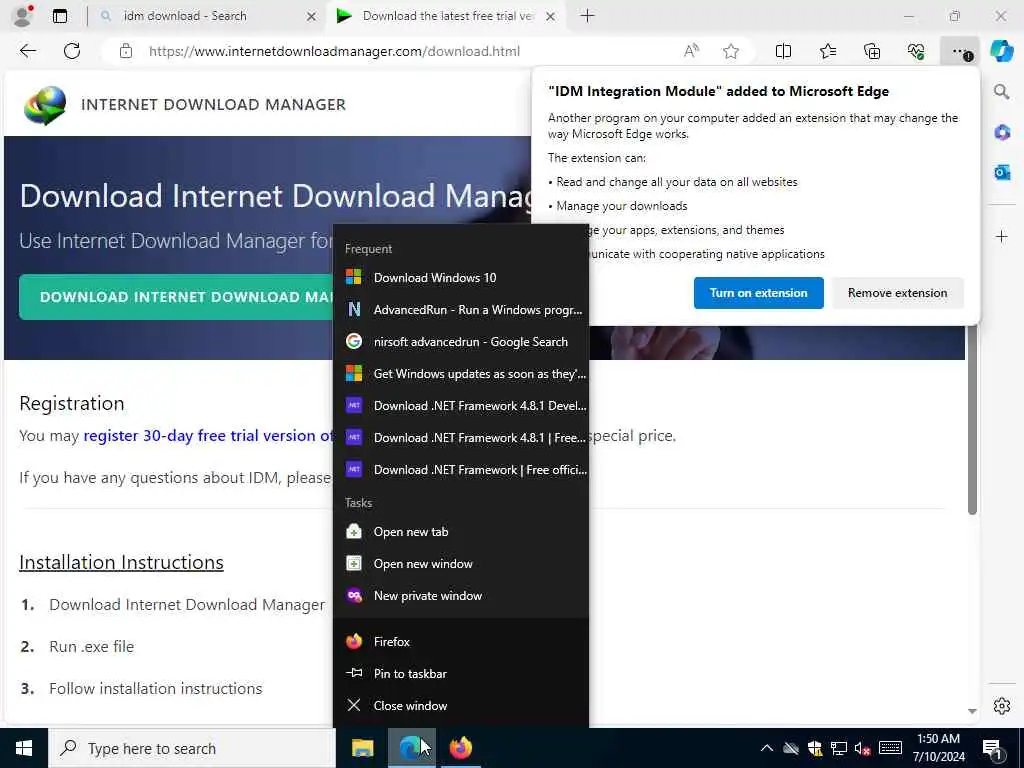Open Windows Start menu
Image resolution: width=1024 pixels, height=768 pixels.
point(24,748)
